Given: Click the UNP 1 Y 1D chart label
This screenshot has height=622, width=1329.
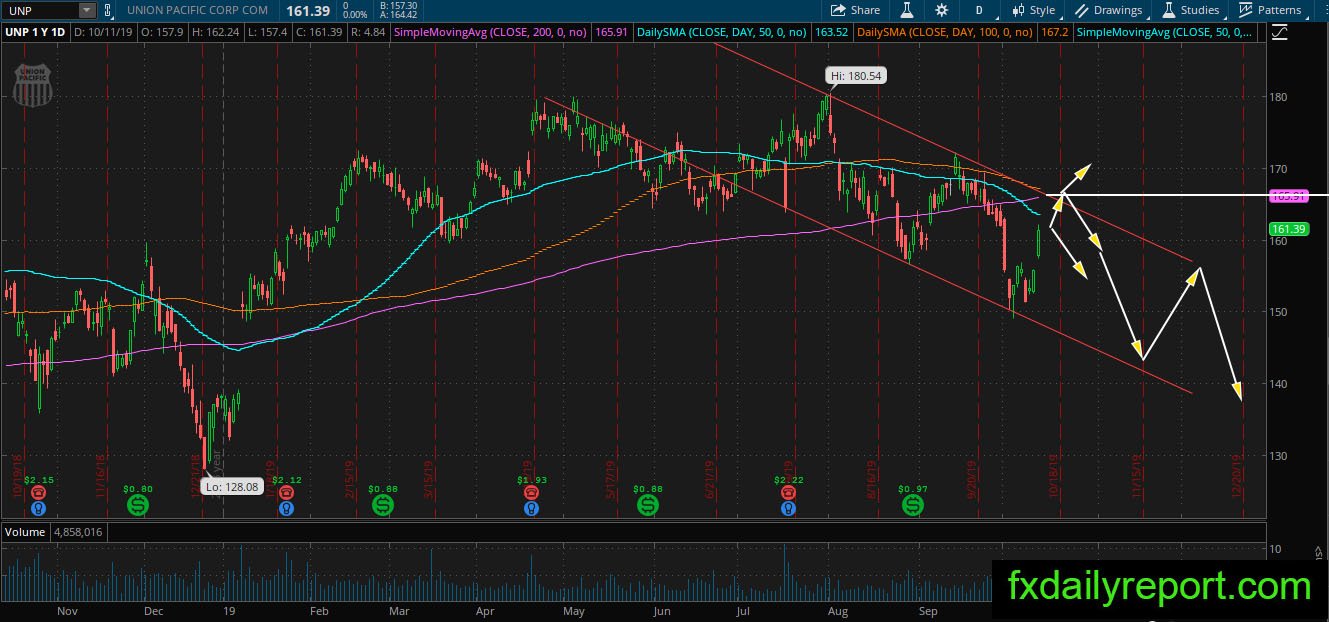Looking at the screenshot, I should point(38,32).
